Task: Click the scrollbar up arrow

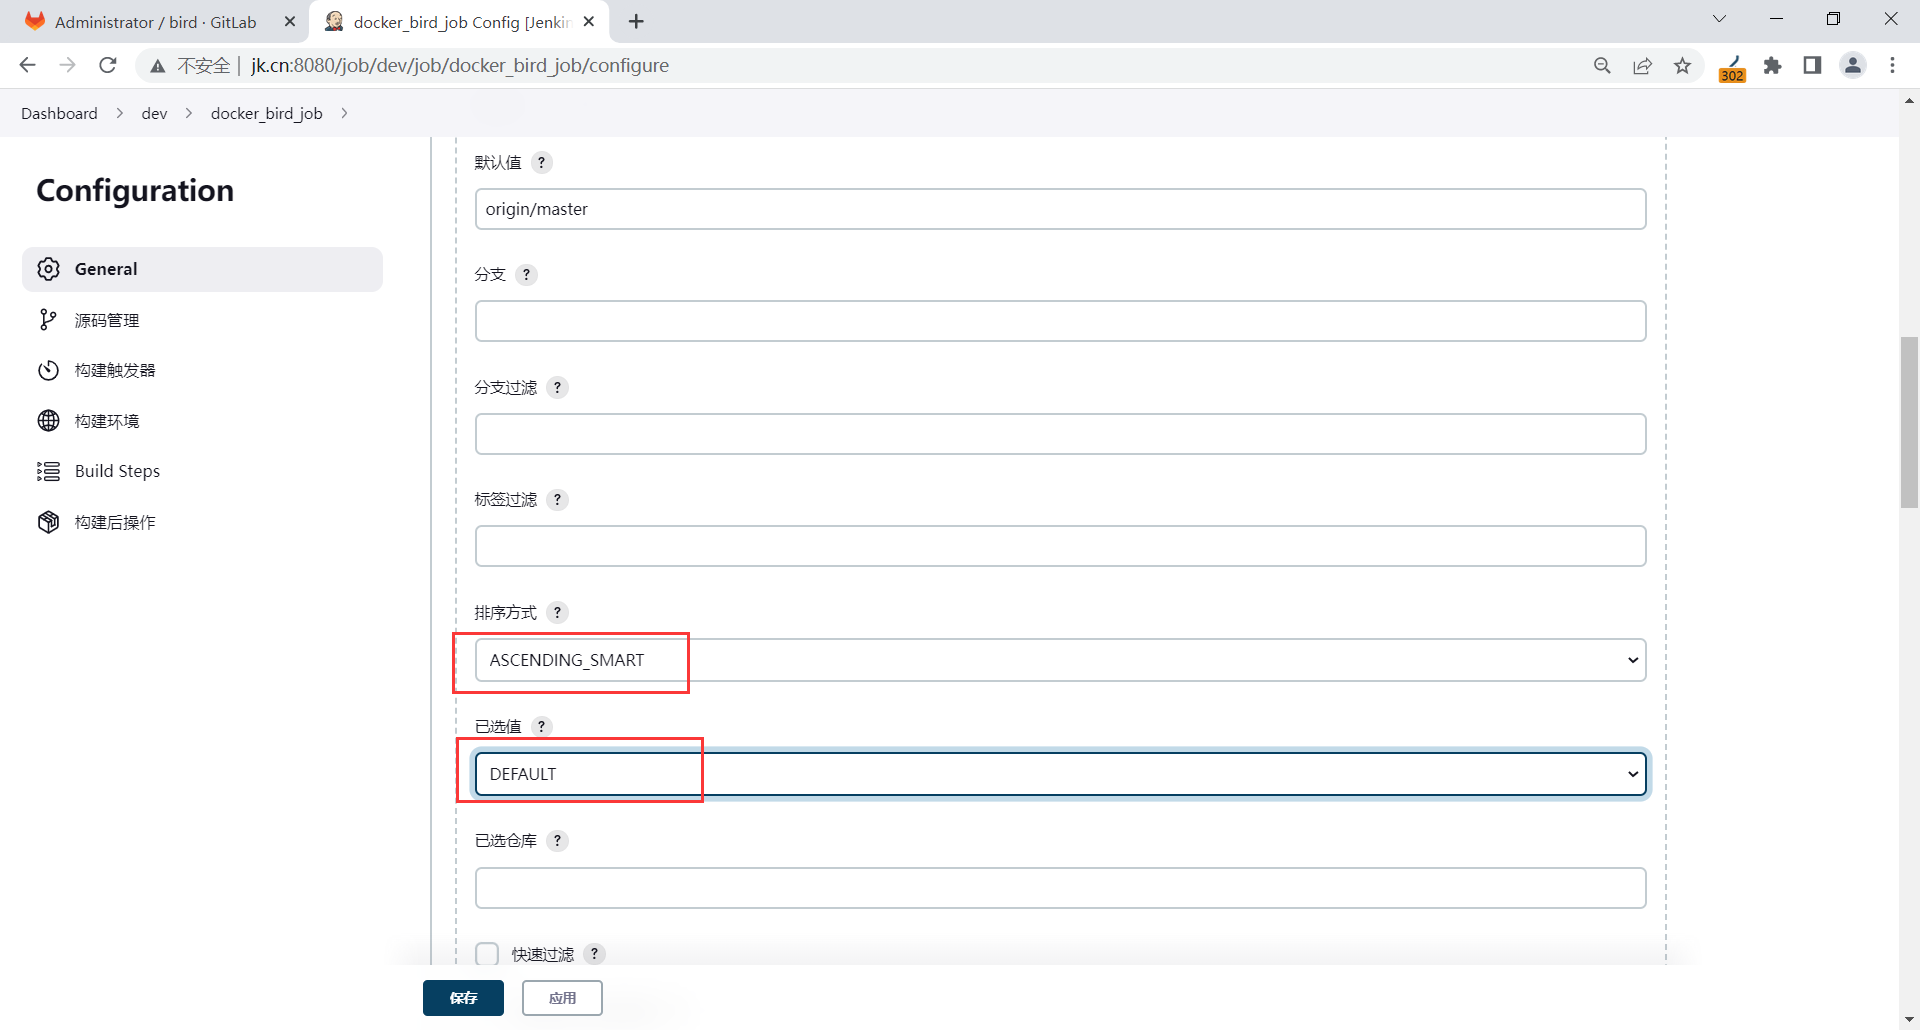Action: [x=1909, y=100]
